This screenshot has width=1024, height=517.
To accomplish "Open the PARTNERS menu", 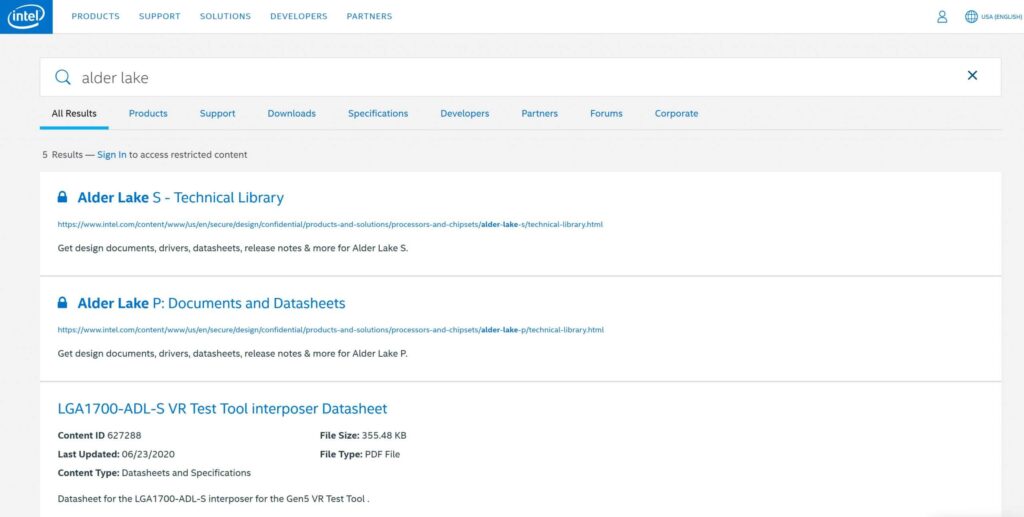I will coord(369,16).
